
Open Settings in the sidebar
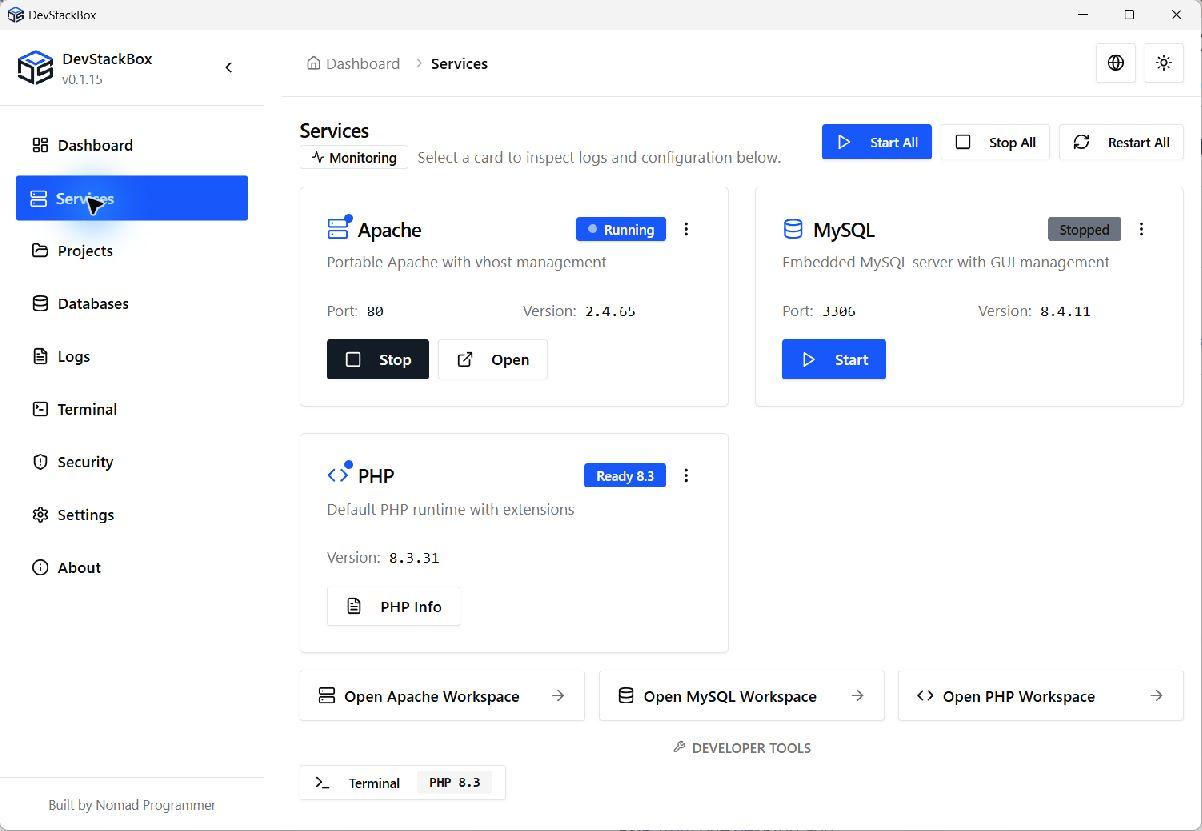(x=132, y=515)
